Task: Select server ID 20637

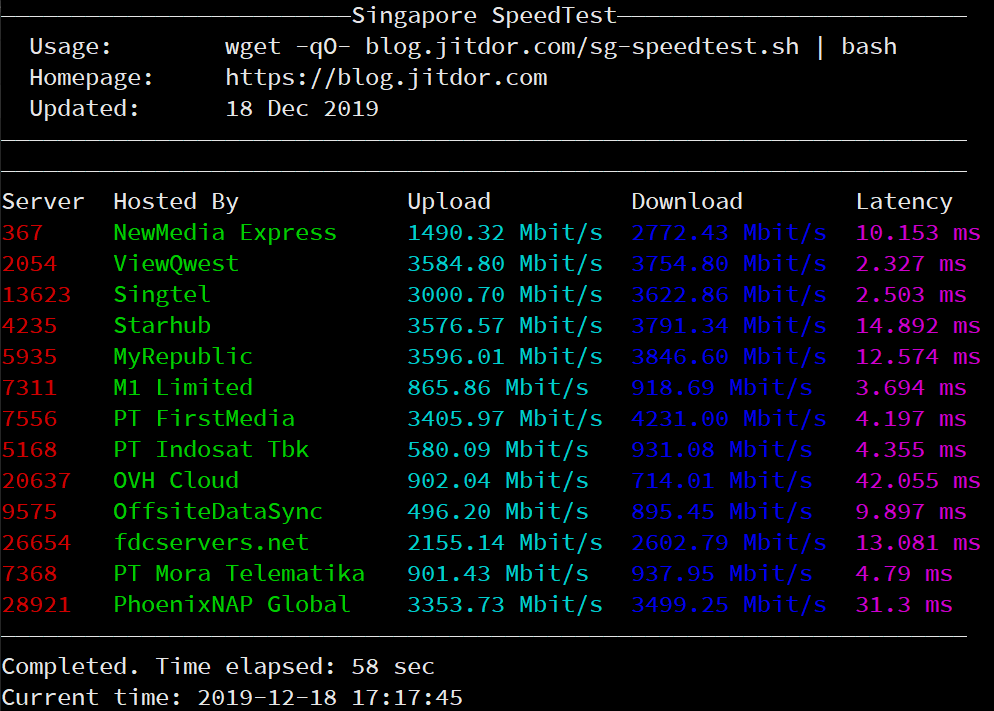Action: (x=37, y=481)
